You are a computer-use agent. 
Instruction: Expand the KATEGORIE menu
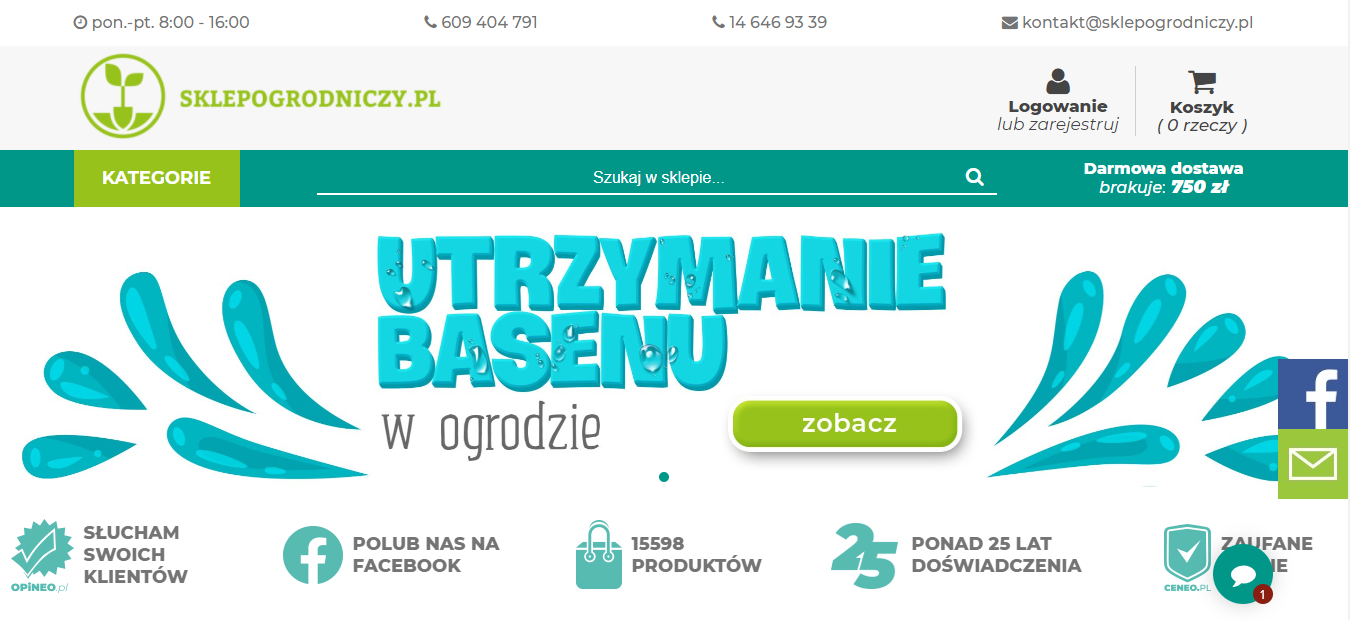point(157,178)
